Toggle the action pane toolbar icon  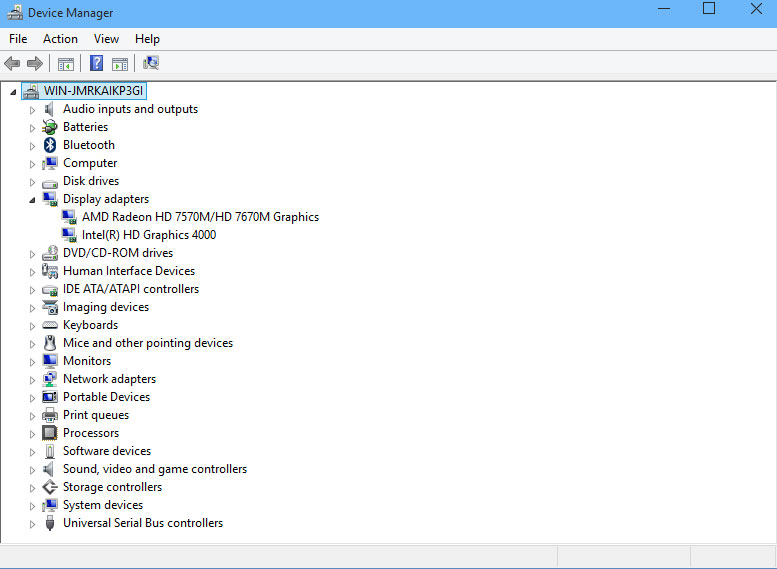point(119,63)
